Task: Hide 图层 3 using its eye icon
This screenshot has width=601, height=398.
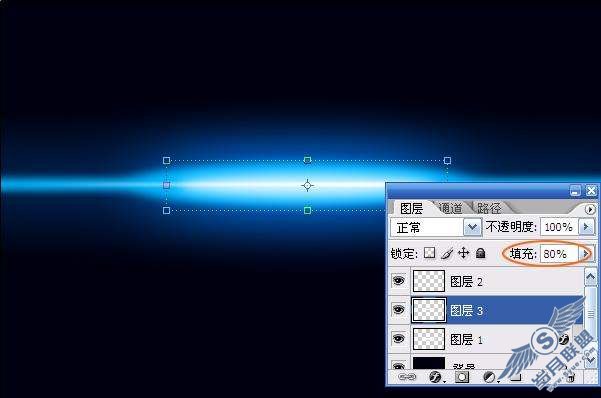Action: pos(399,309)
